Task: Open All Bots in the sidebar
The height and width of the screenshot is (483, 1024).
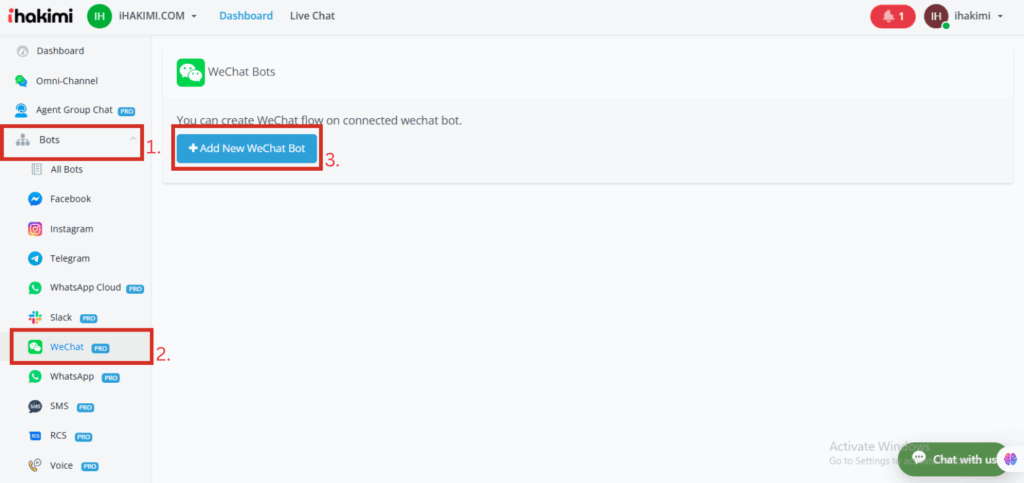Action: point(66,169)
